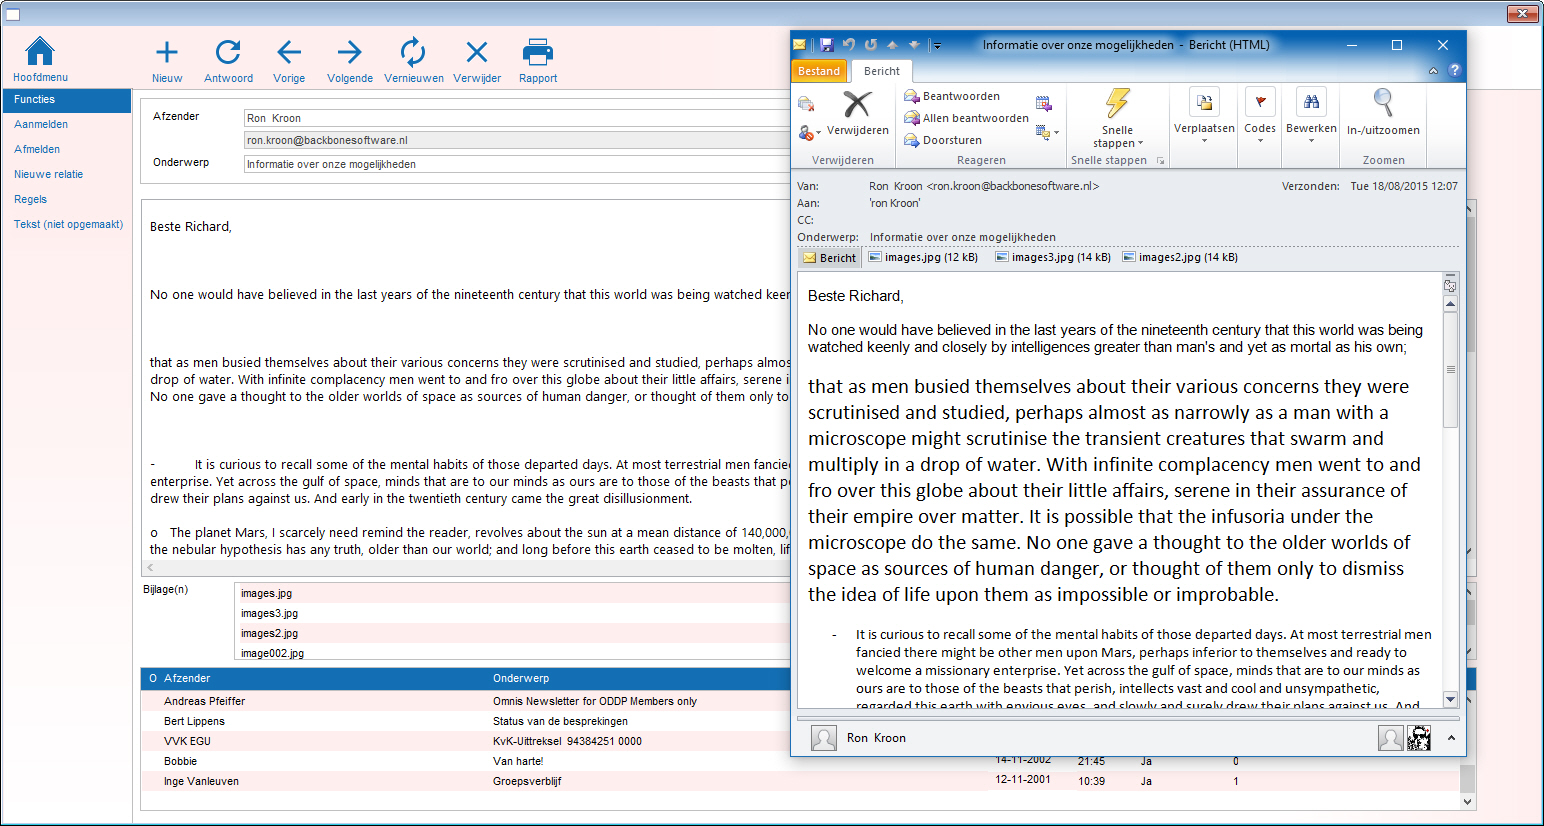Click Redo icon in Outlook title bar
Image resolution: width=1544 pixels, height=826 pixels.
[x=871, y=45]
